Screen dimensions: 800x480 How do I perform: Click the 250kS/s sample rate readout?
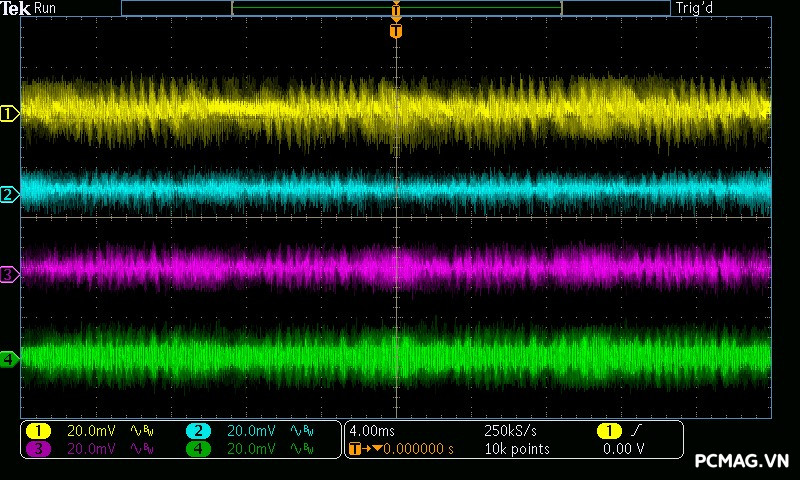(512, 430)
